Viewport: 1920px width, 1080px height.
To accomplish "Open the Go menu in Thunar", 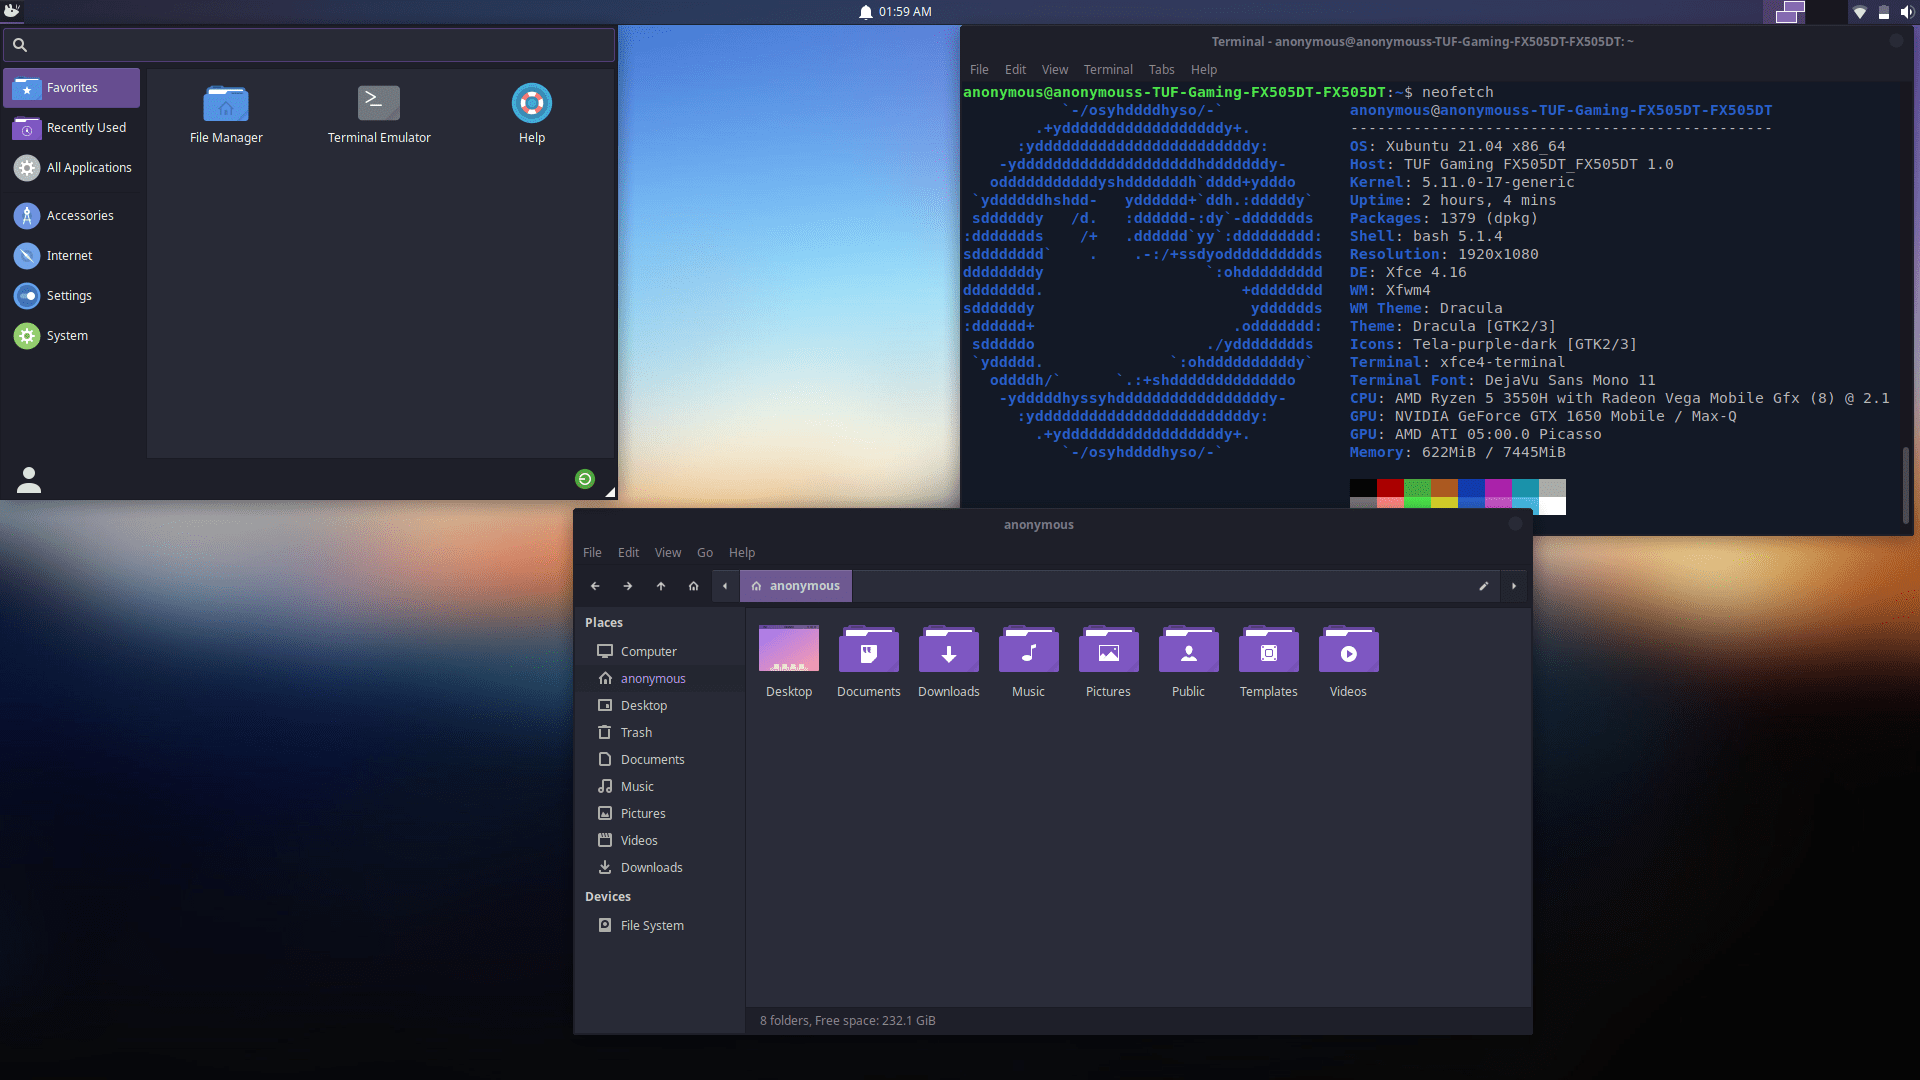I will [x=704, y=552].
